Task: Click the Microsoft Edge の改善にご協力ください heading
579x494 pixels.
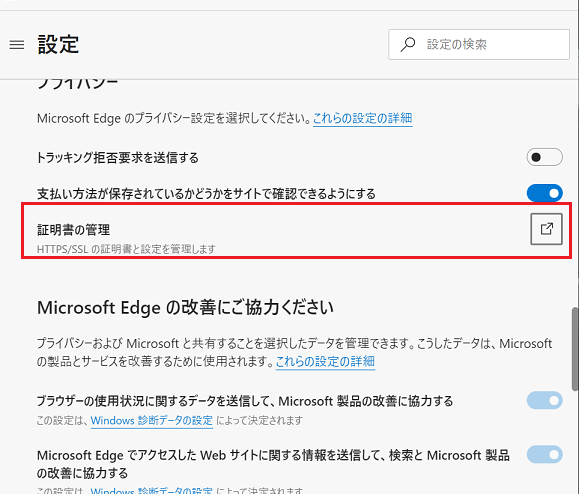Action: (x=185, y=308)
